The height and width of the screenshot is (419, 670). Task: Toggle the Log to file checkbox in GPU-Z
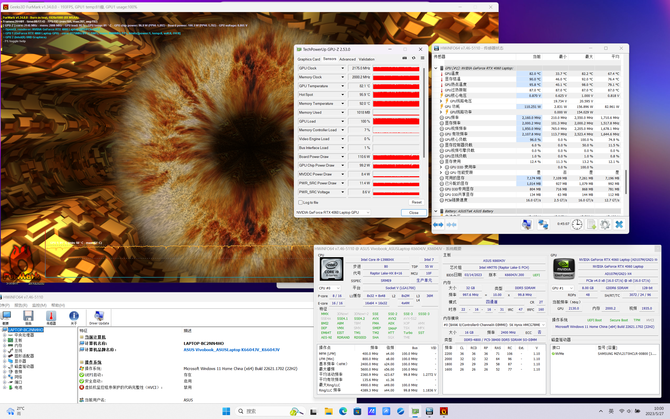[x=300, y=202]
